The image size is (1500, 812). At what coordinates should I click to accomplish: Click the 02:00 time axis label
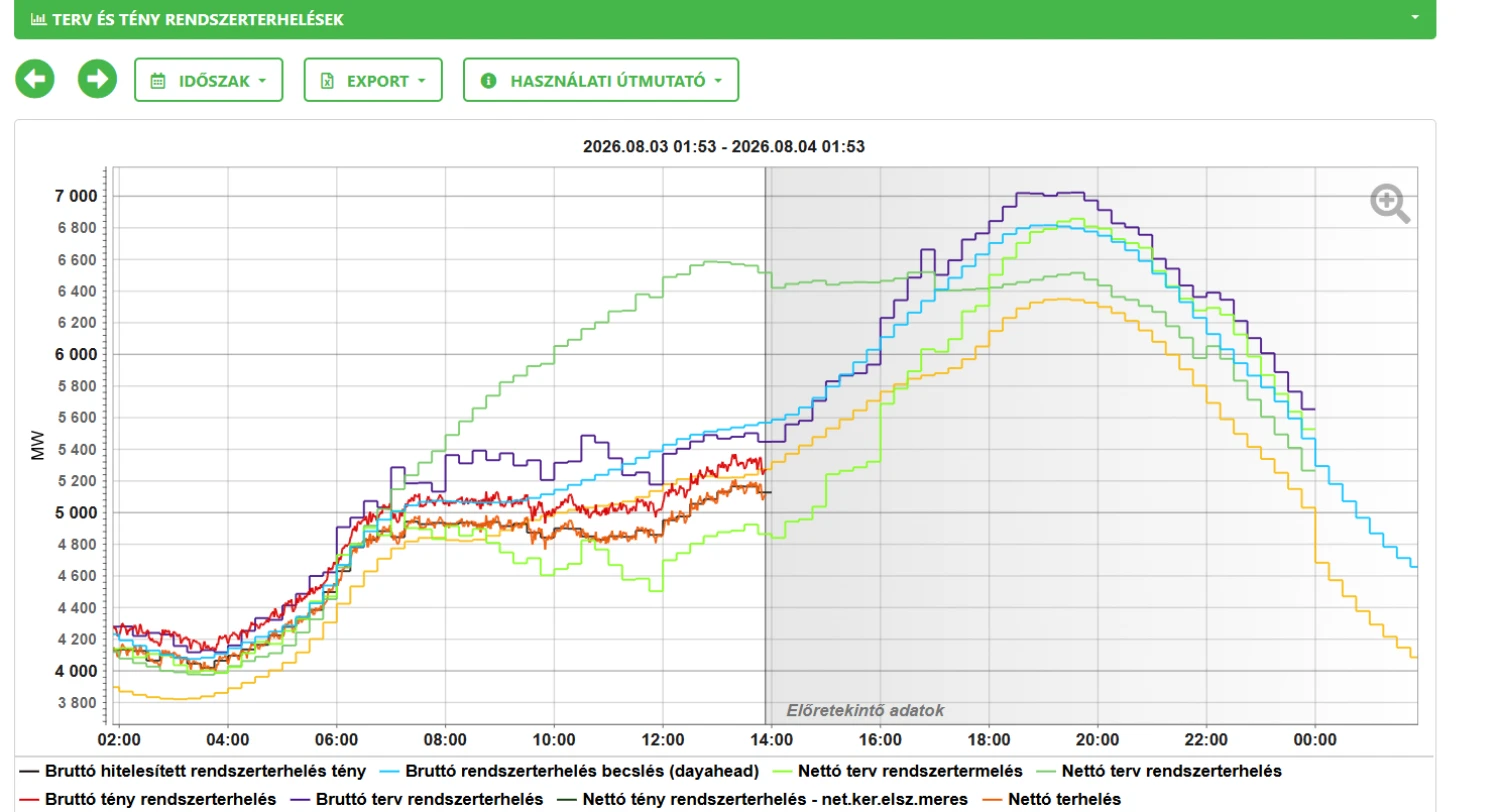pyautogui.click(x=119, y=740)
